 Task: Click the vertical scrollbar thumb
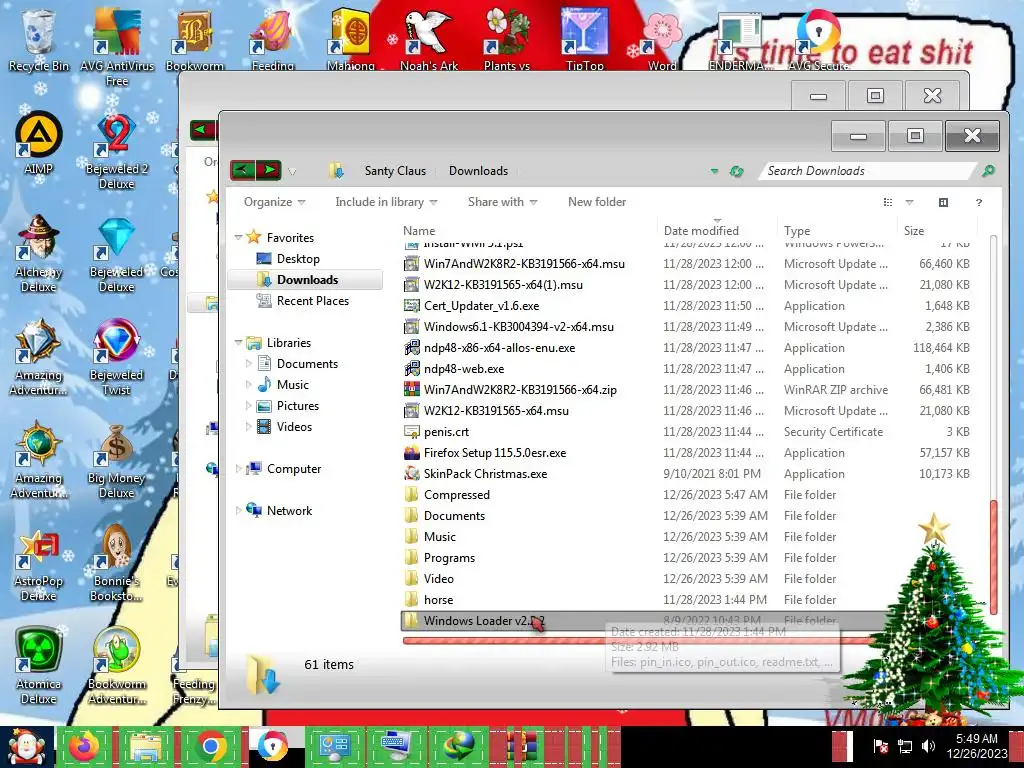[x=994, y=556]
